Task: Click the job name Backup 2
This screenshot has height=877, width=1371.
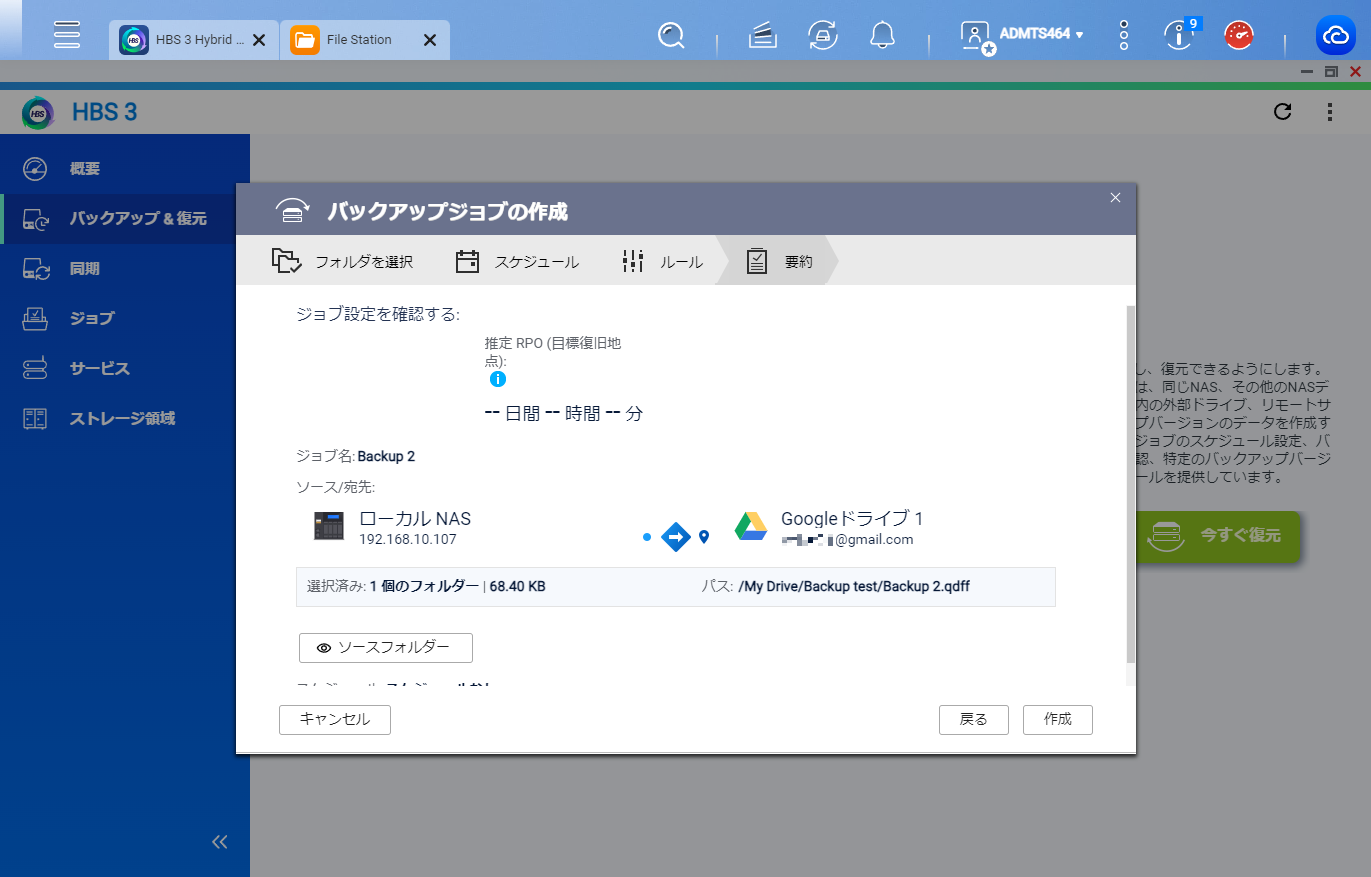Action: [386, 457]
